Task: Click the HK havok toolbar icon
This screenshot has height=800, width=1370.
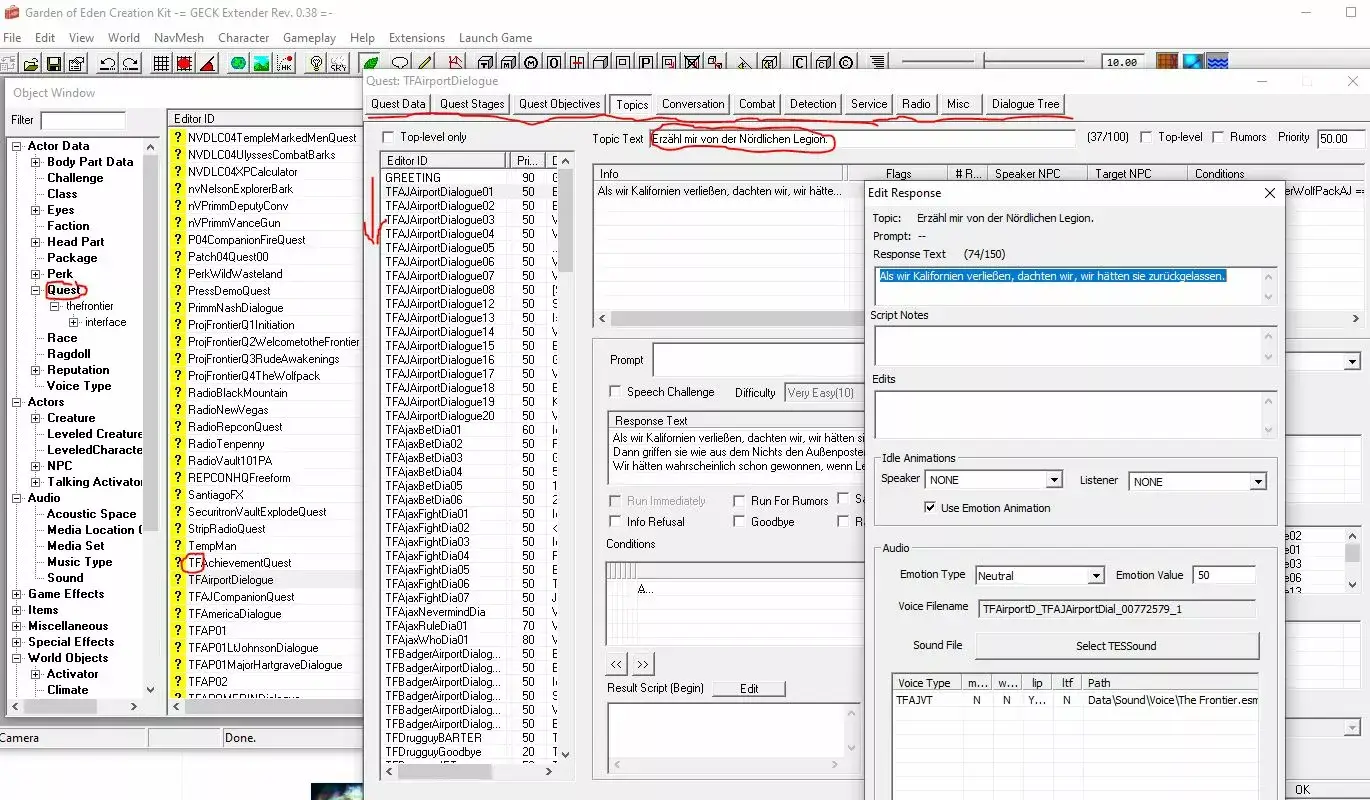Action: coord(284,63)
